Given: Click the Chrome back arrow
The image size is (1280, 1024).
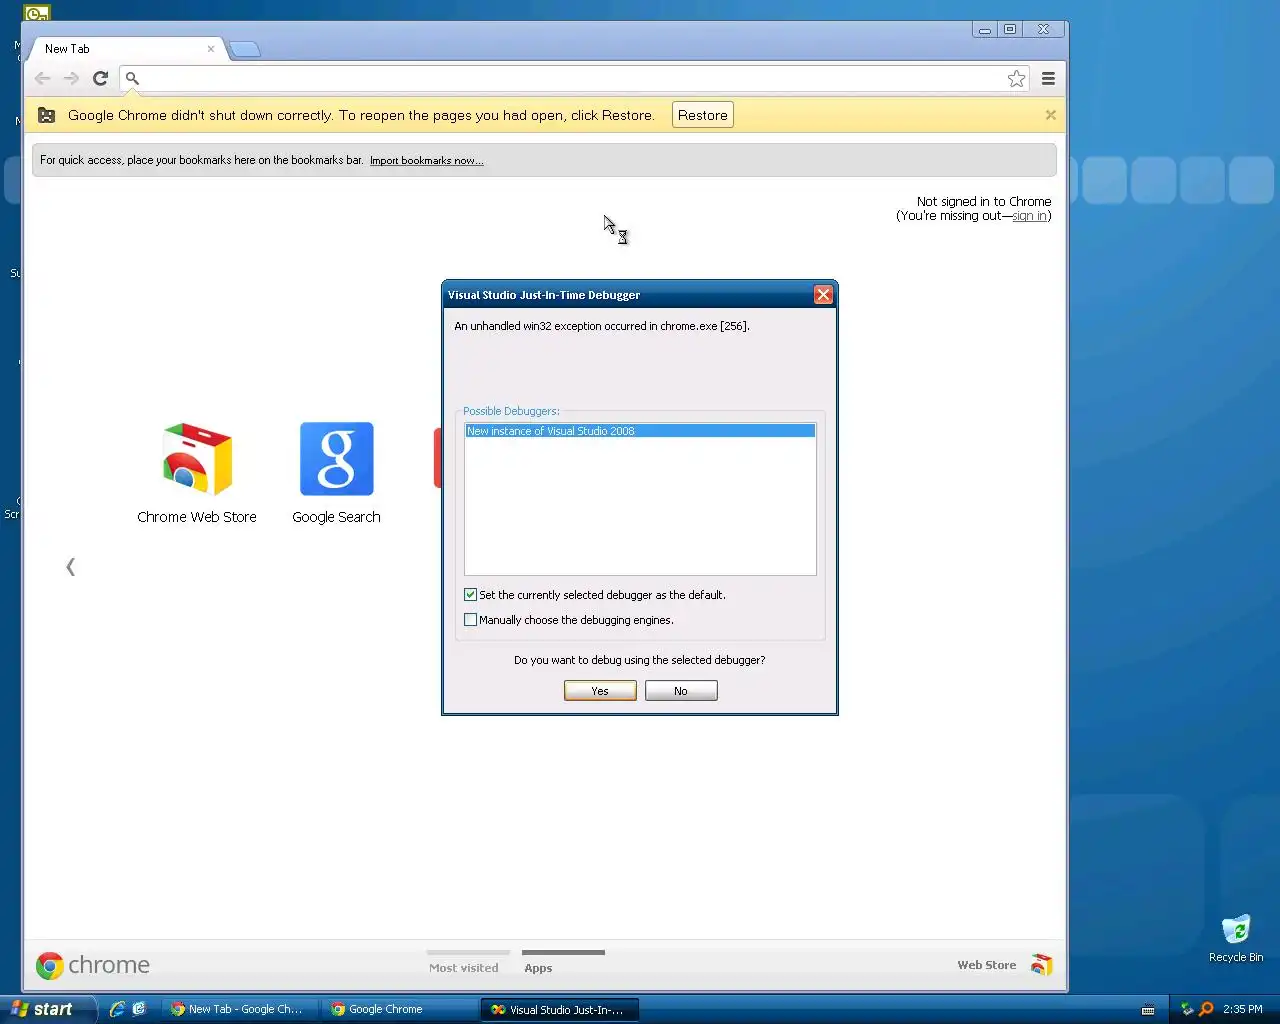Looking at the screenshot, I should (x=42, y=78).
